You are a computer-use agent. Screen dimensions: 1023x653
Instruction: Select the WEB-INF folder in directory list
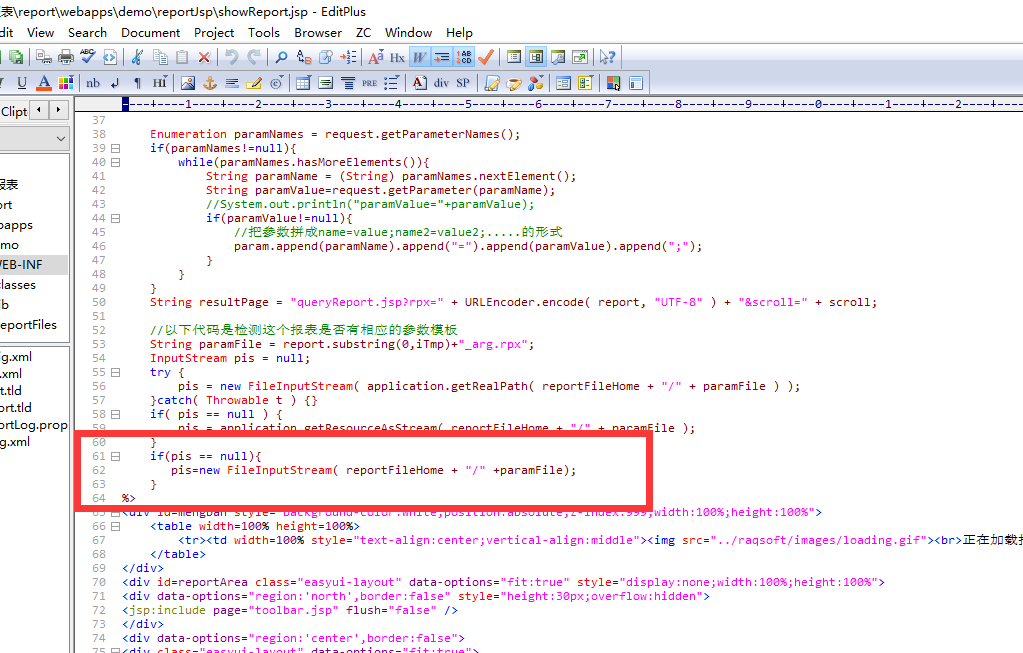[34, 264]
